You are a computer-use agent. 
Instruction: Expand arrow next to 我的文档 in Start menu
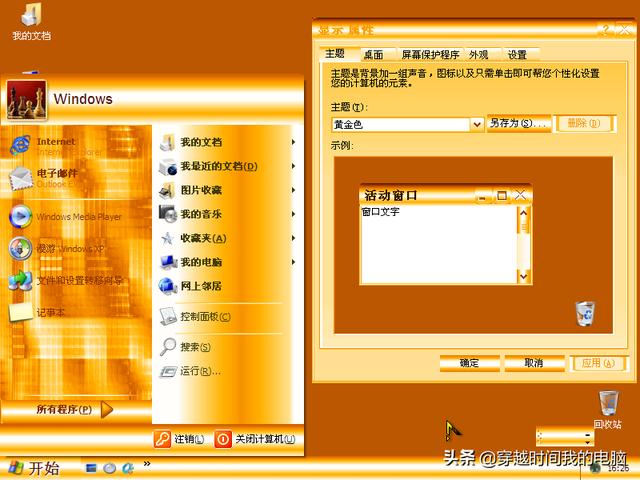pyautogui.click(x=293, y=142)
